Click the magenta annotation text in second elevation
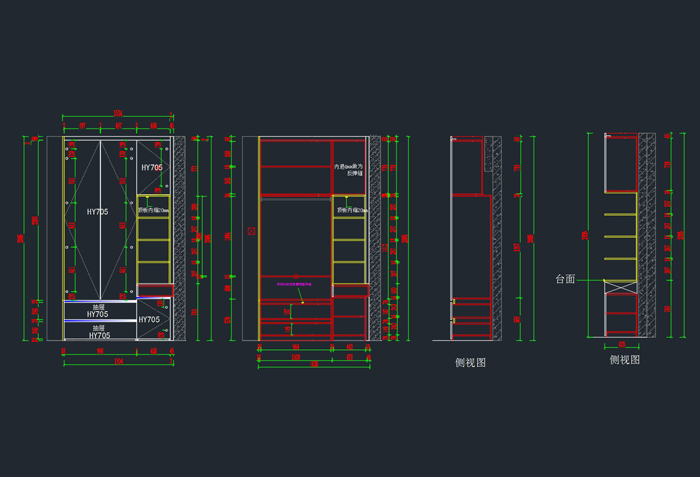 click(x=295, y=285)
